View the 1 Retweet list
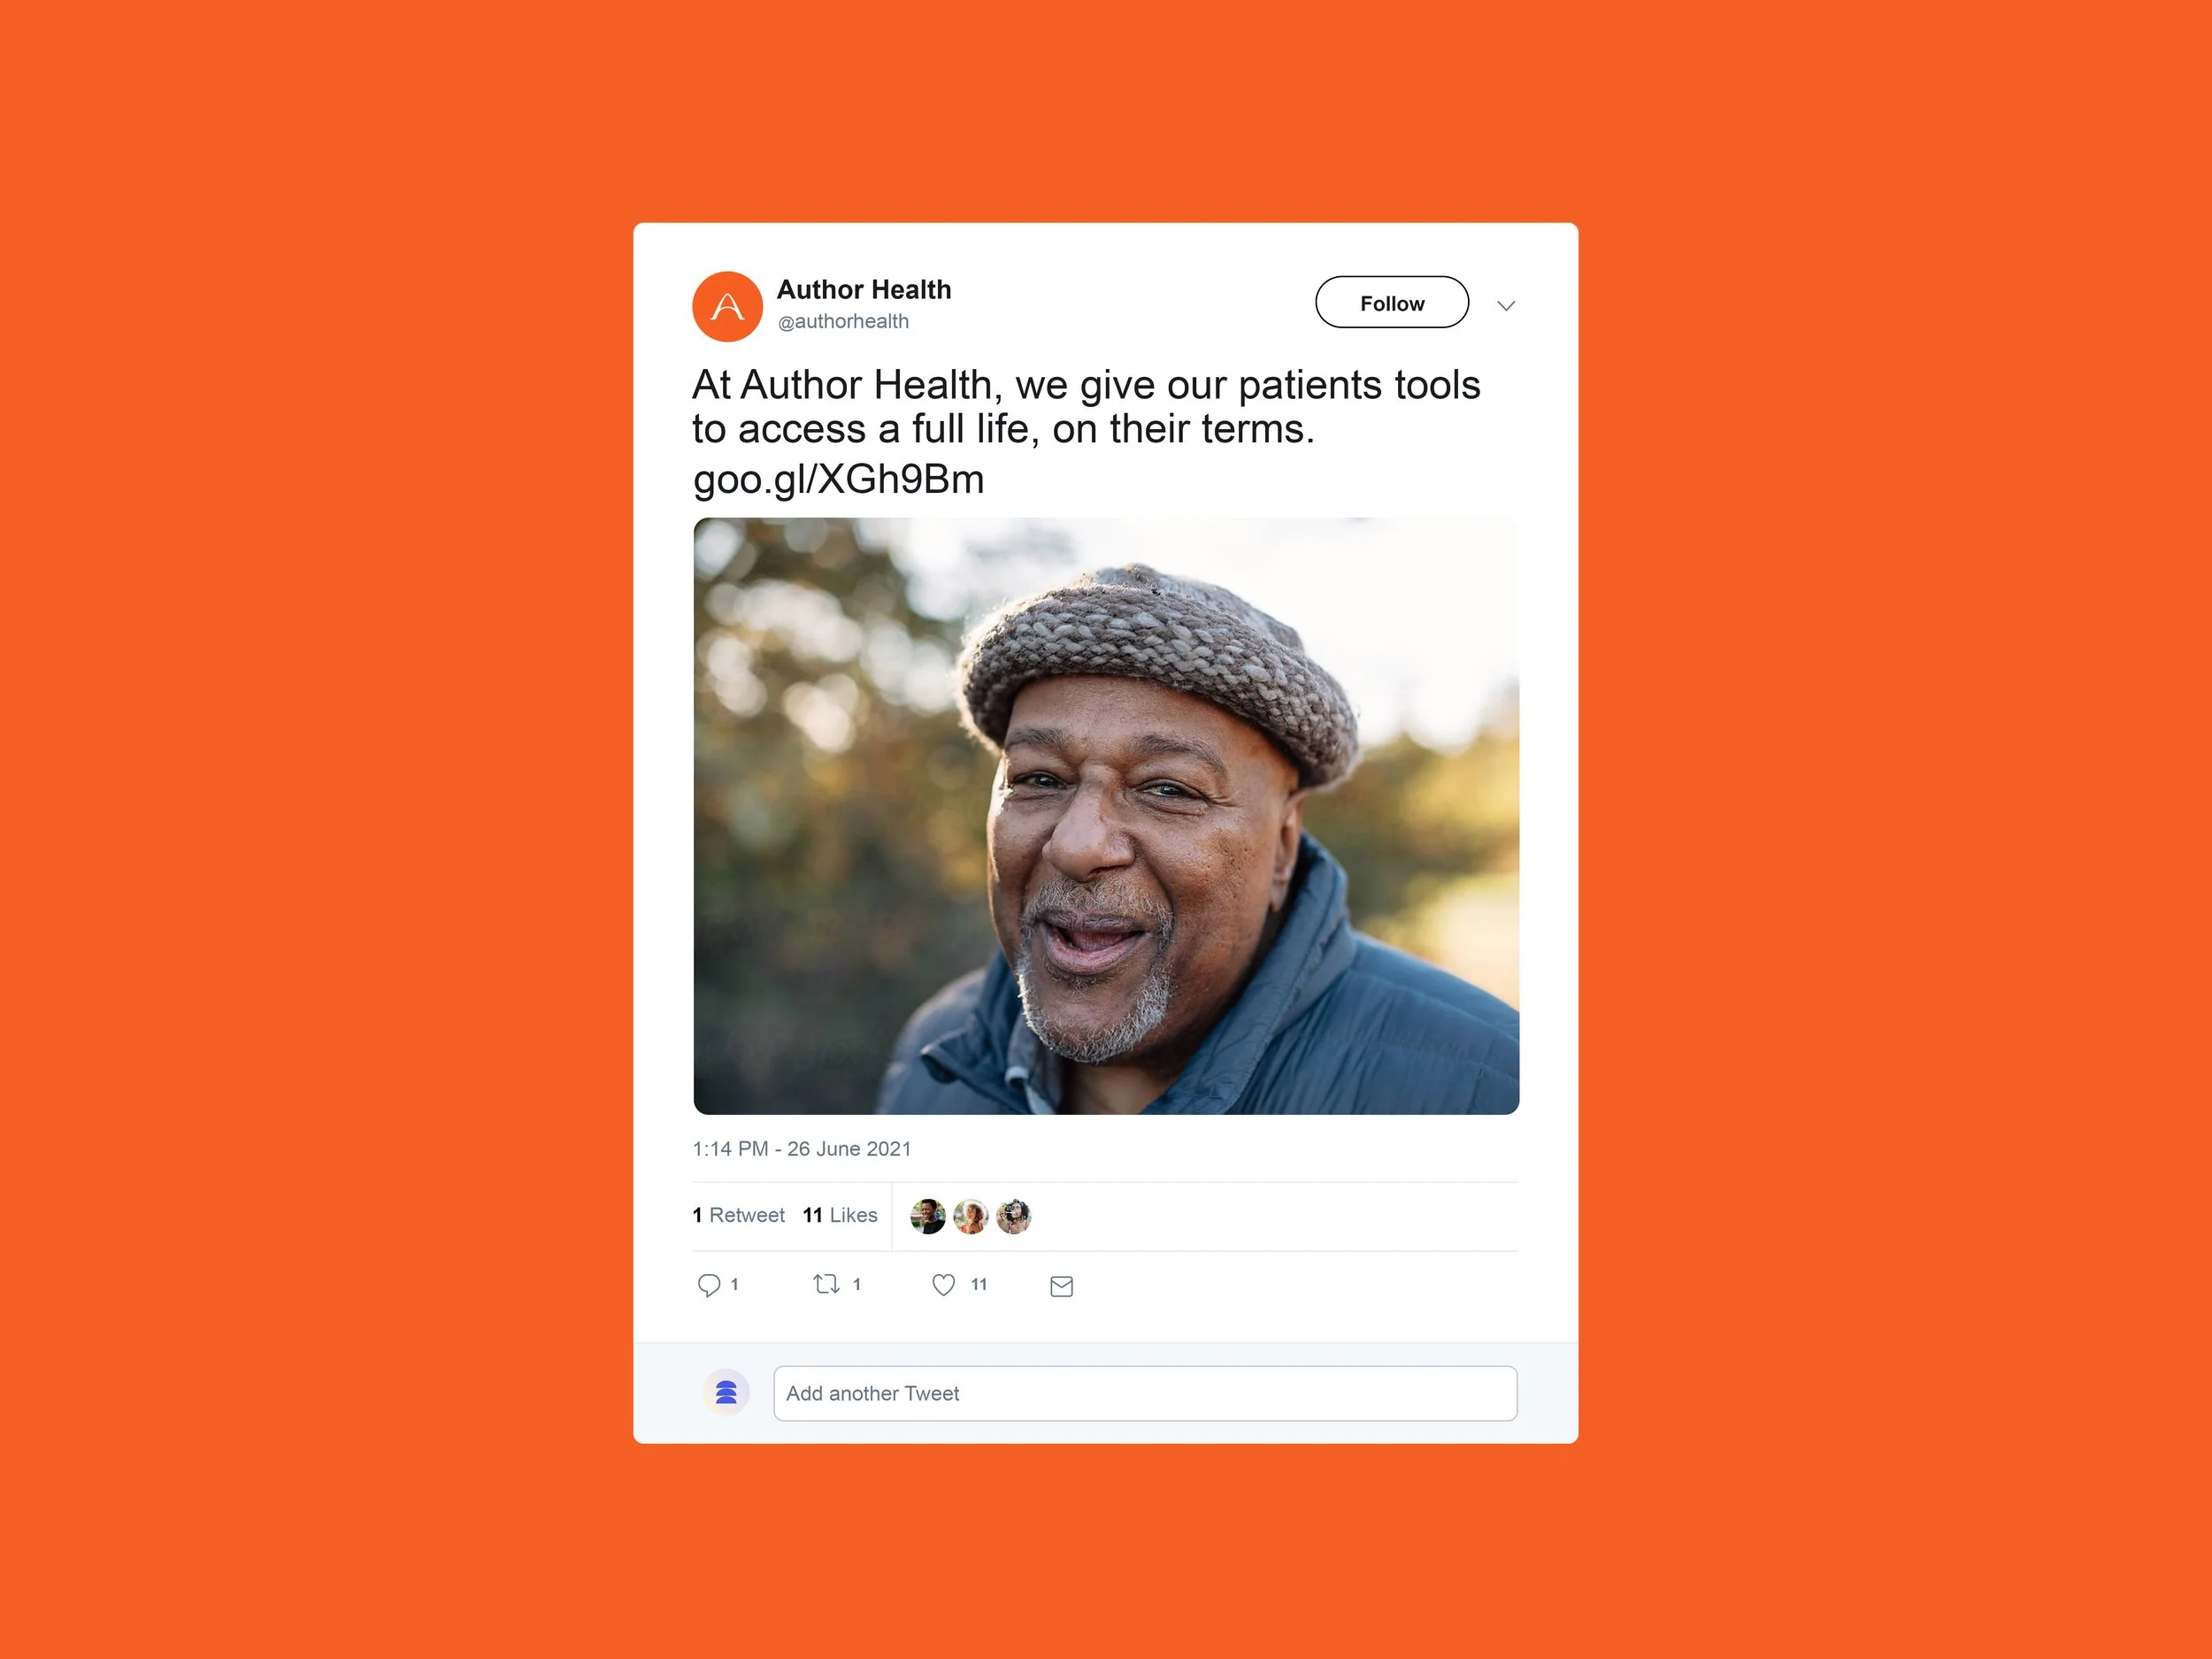This screenshot has width=2212, height=1659. coord(738,1215)
